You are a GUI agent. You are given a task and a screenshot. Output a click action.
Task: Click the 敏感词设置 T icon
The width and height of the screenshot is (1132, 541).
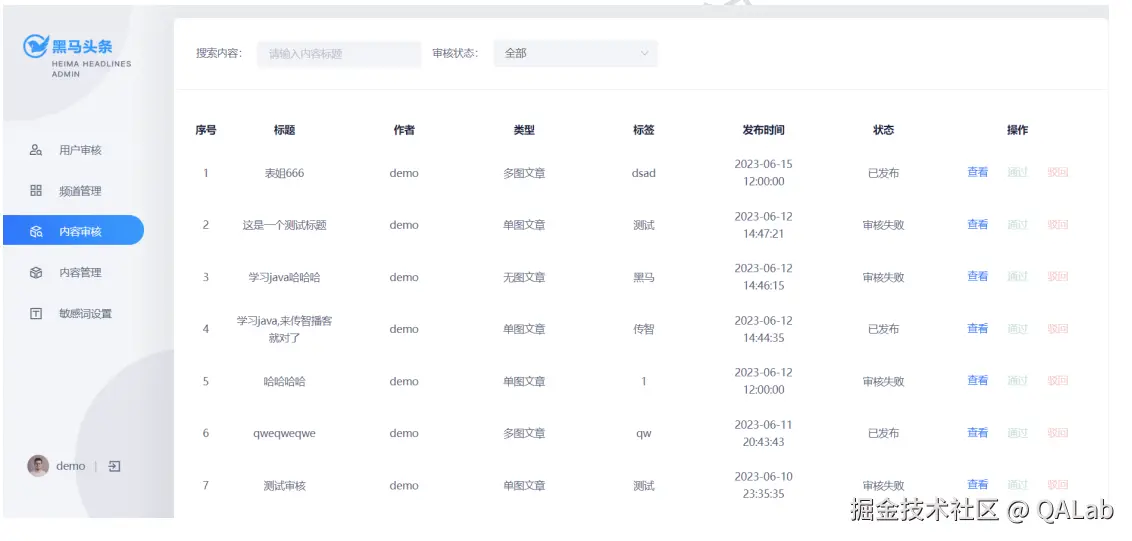click(x=36, y=313)
